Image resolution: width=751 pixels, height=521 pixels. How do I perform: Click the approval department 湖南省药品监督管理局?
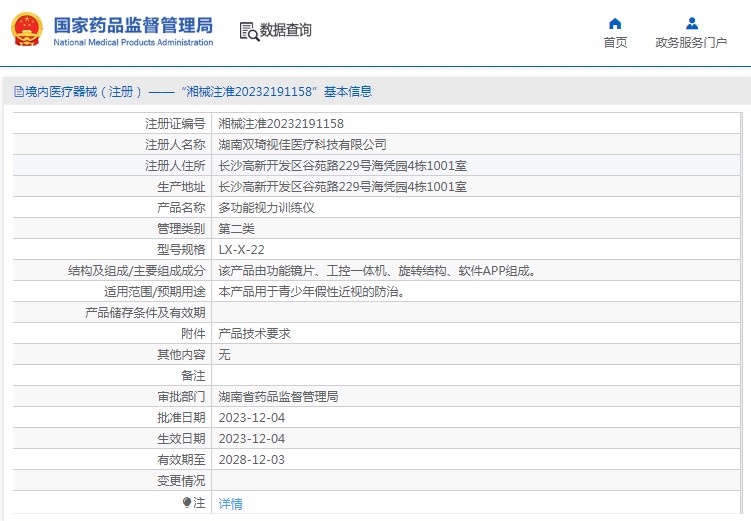click(x=278, y=396)
